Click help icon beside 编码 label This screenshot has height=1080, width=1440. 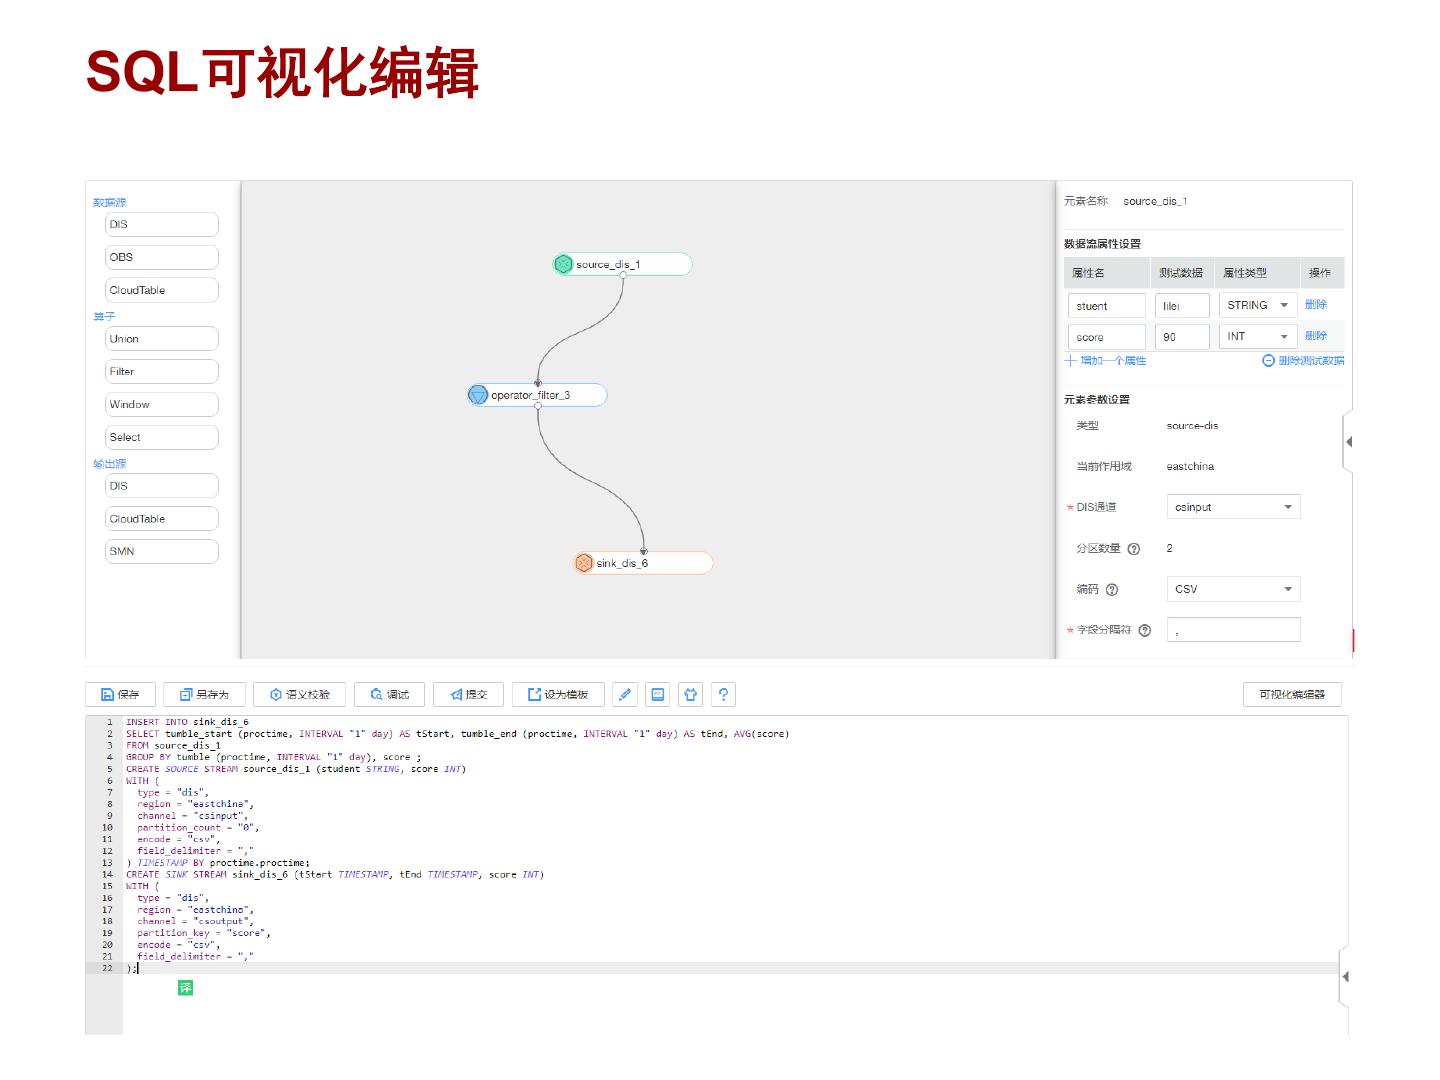[1112, 590]
